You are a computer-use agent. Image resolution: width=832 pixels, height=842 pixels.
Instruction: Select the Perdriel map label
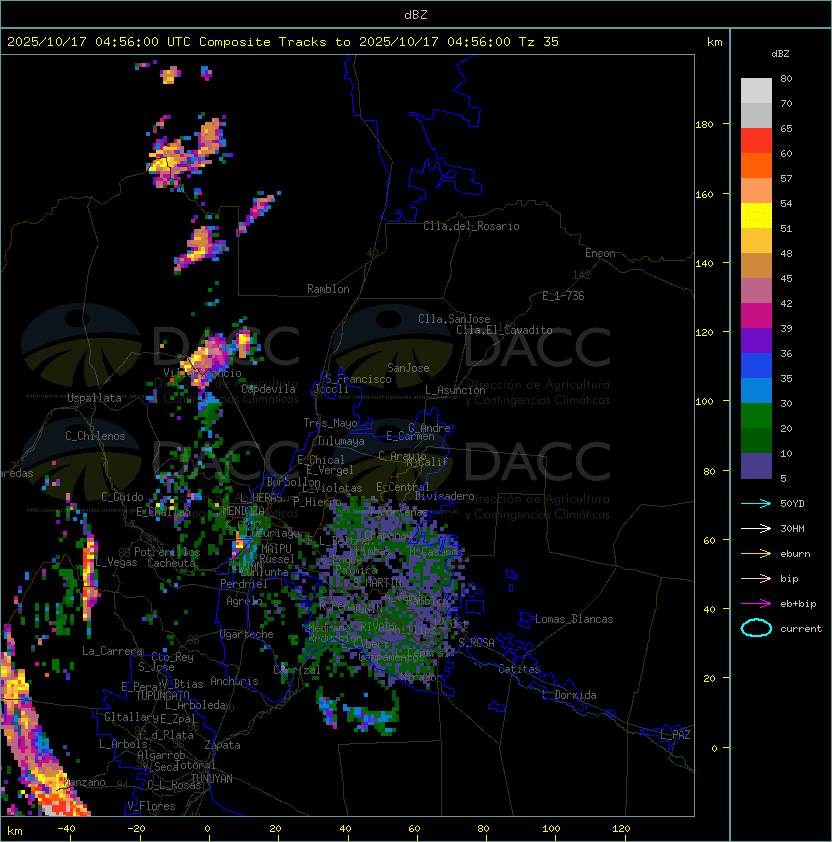(x=244, y=584)
